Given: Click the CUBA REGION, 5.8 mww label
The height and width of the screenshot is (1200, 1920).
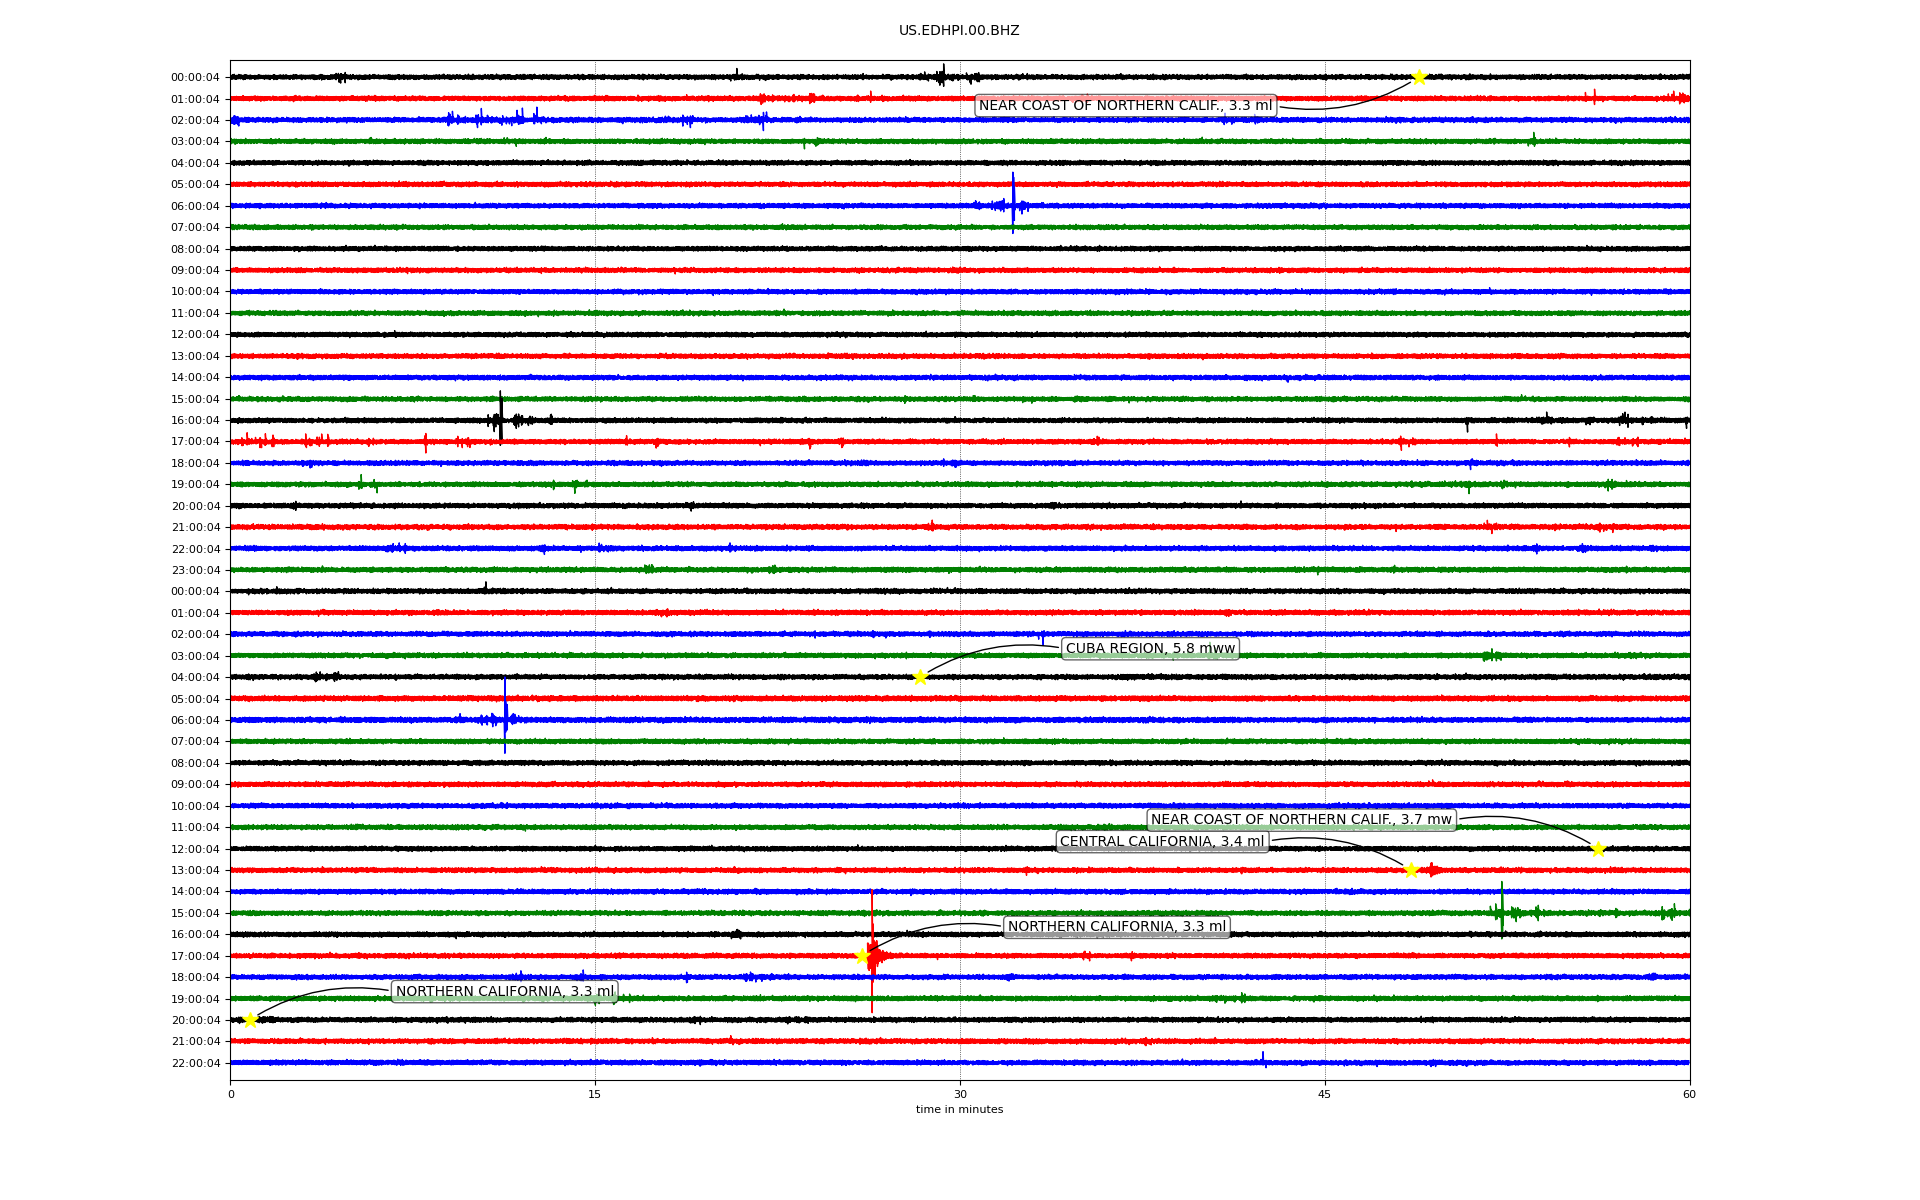Looking at the screenshot, I should [1150, 649].
